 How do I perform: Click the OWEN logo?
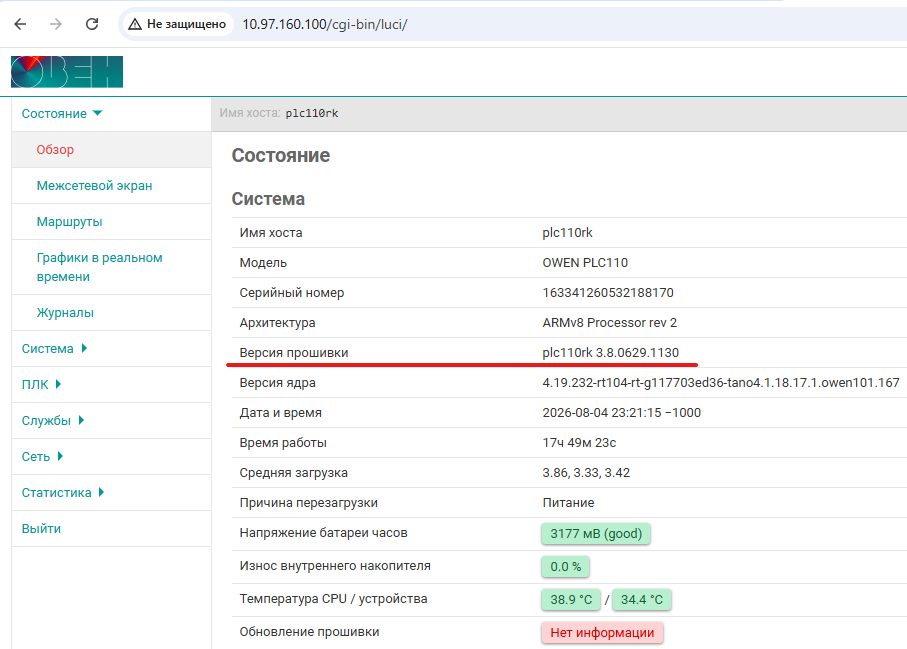(x=67, y=72)
